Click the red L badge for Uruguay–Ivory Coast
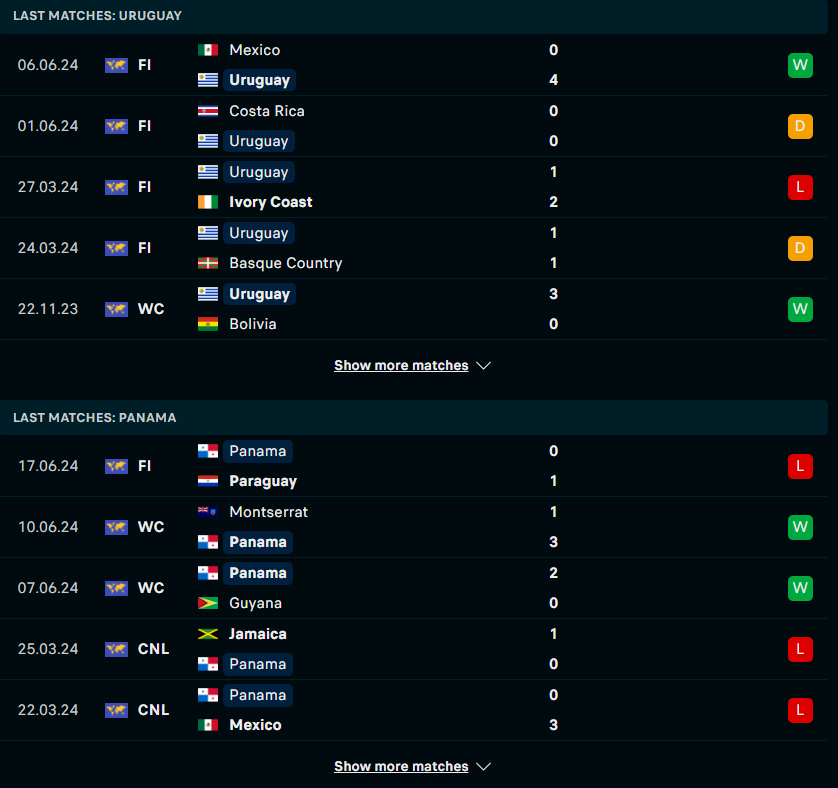838x788 pixels. click(800, 187)
